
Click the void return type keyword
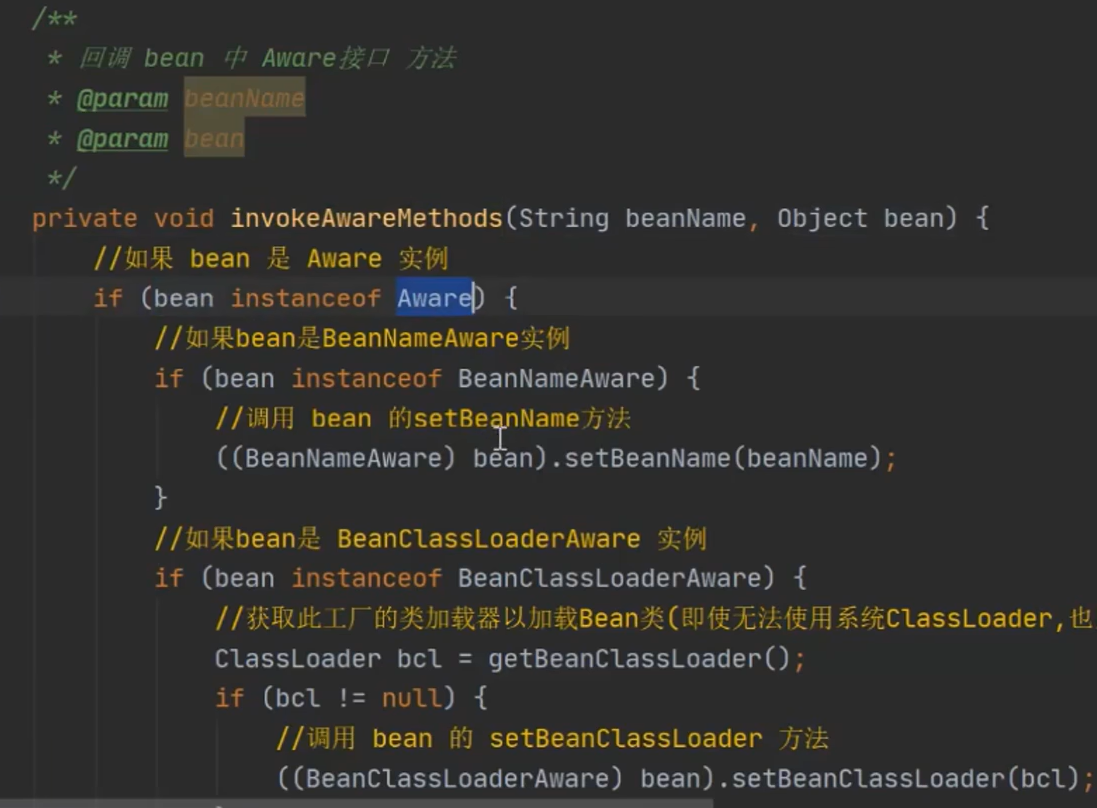(x=184, y=218)
